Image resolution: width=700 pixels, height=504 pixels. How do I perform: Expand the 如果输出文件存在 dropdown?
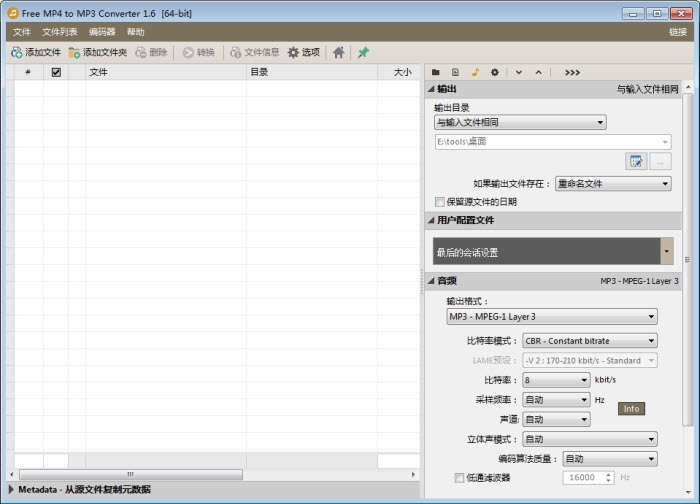[612, 184]
